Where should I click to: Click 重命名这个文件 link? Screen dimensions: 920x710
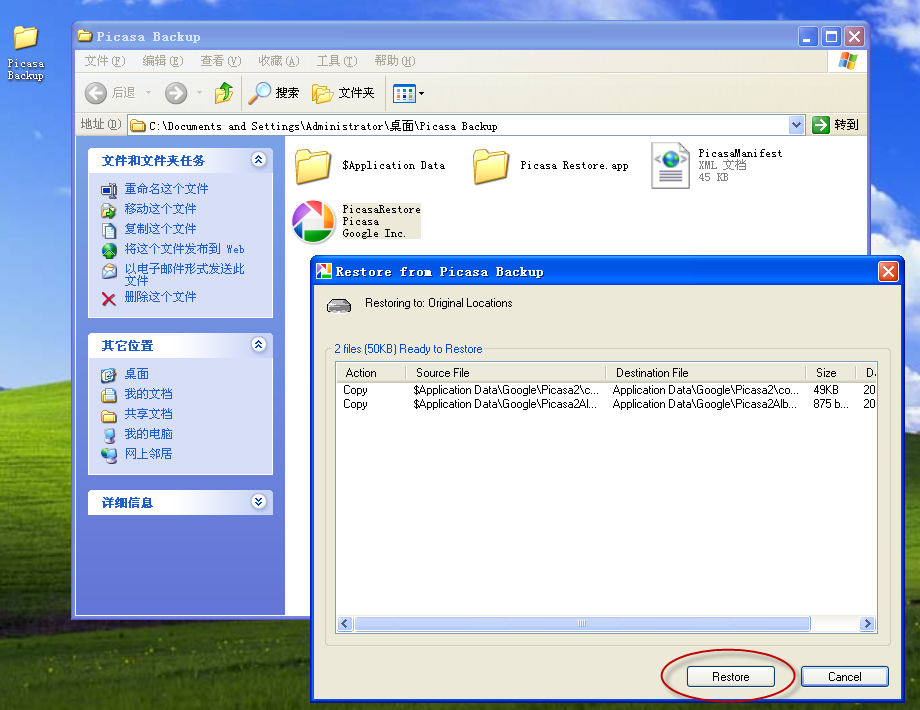166,189
